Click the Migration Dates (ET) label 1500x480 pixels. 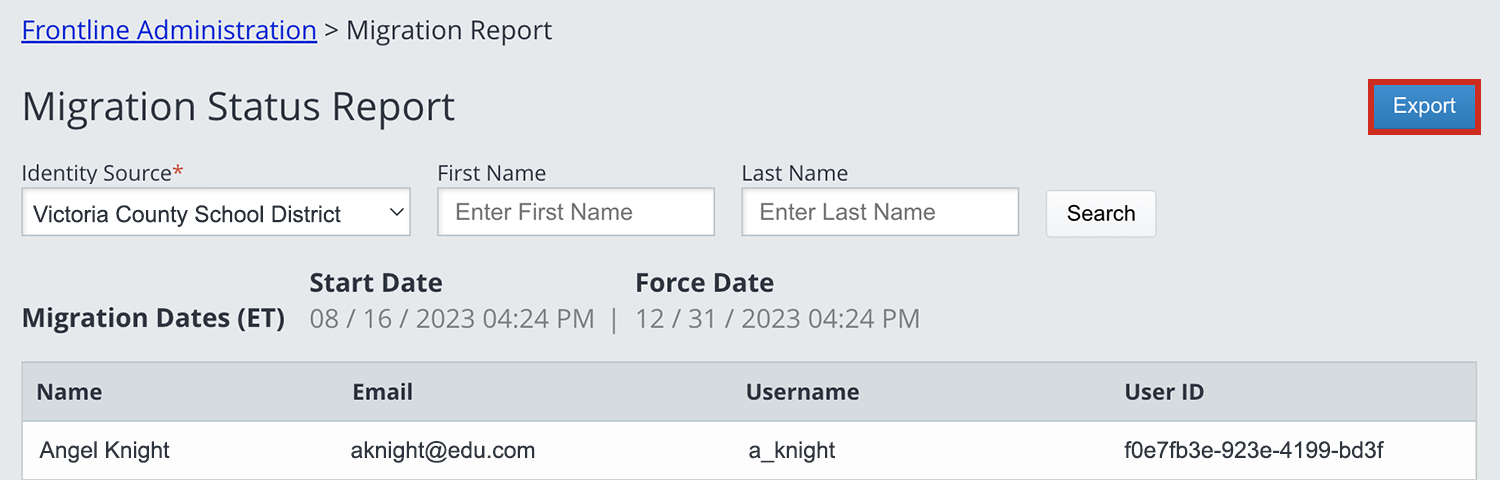(x=153, y=319)
